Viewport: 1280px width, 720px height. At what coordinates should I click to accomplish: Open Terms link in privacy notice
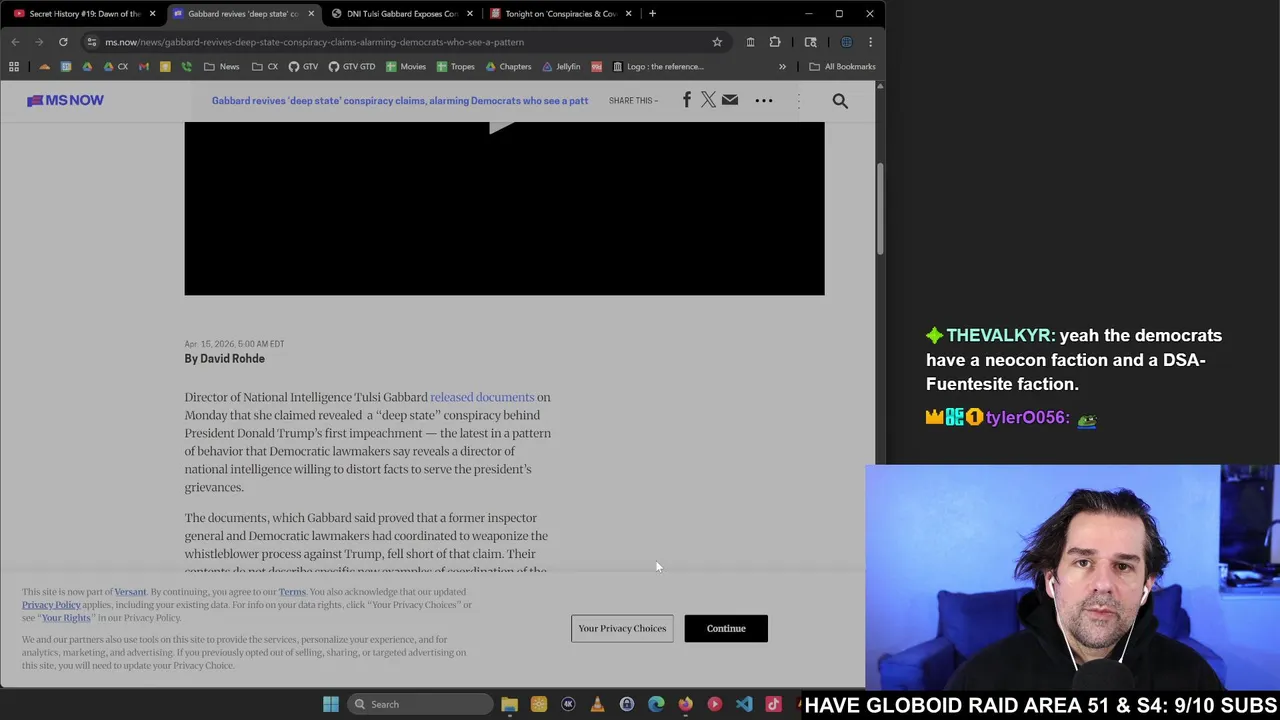click(x=292, y=592)
